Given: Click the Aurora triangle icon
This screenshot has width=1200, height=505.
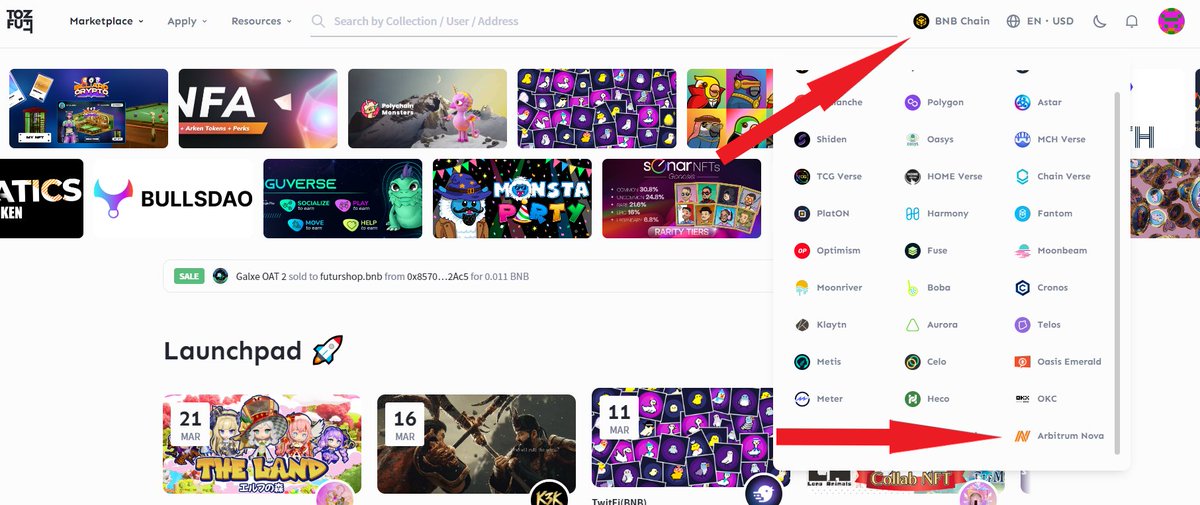Looking at the screenshot, I should 912,324.
